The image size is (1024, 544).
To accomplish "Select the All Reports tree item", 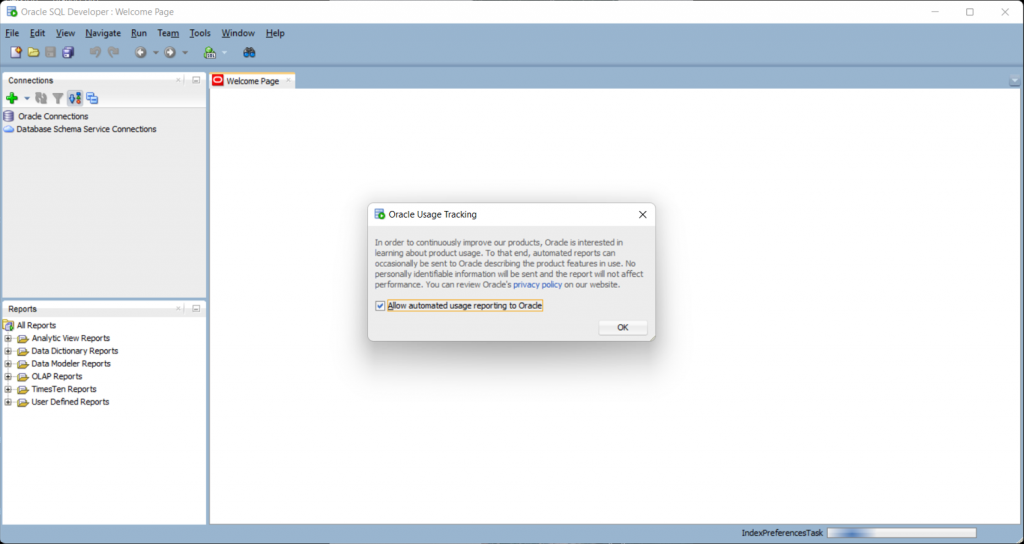I will tap(37, 325).
